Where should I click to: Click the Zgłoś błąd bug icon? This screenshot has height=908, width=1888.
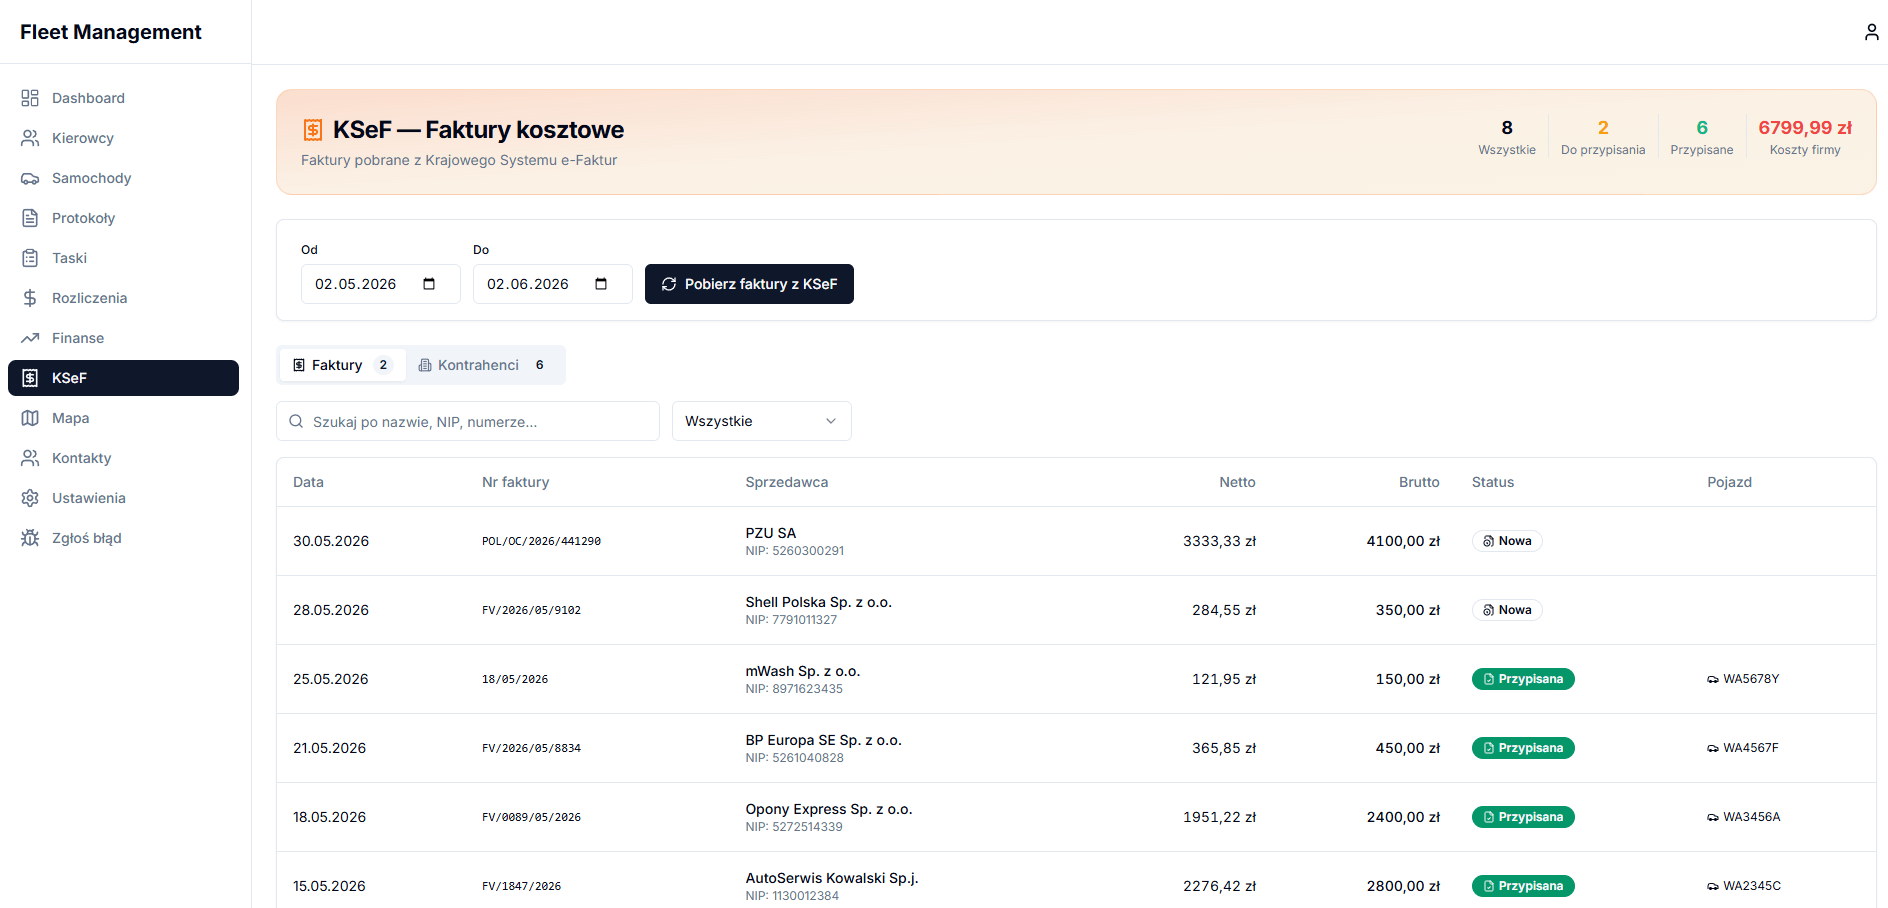30,538
